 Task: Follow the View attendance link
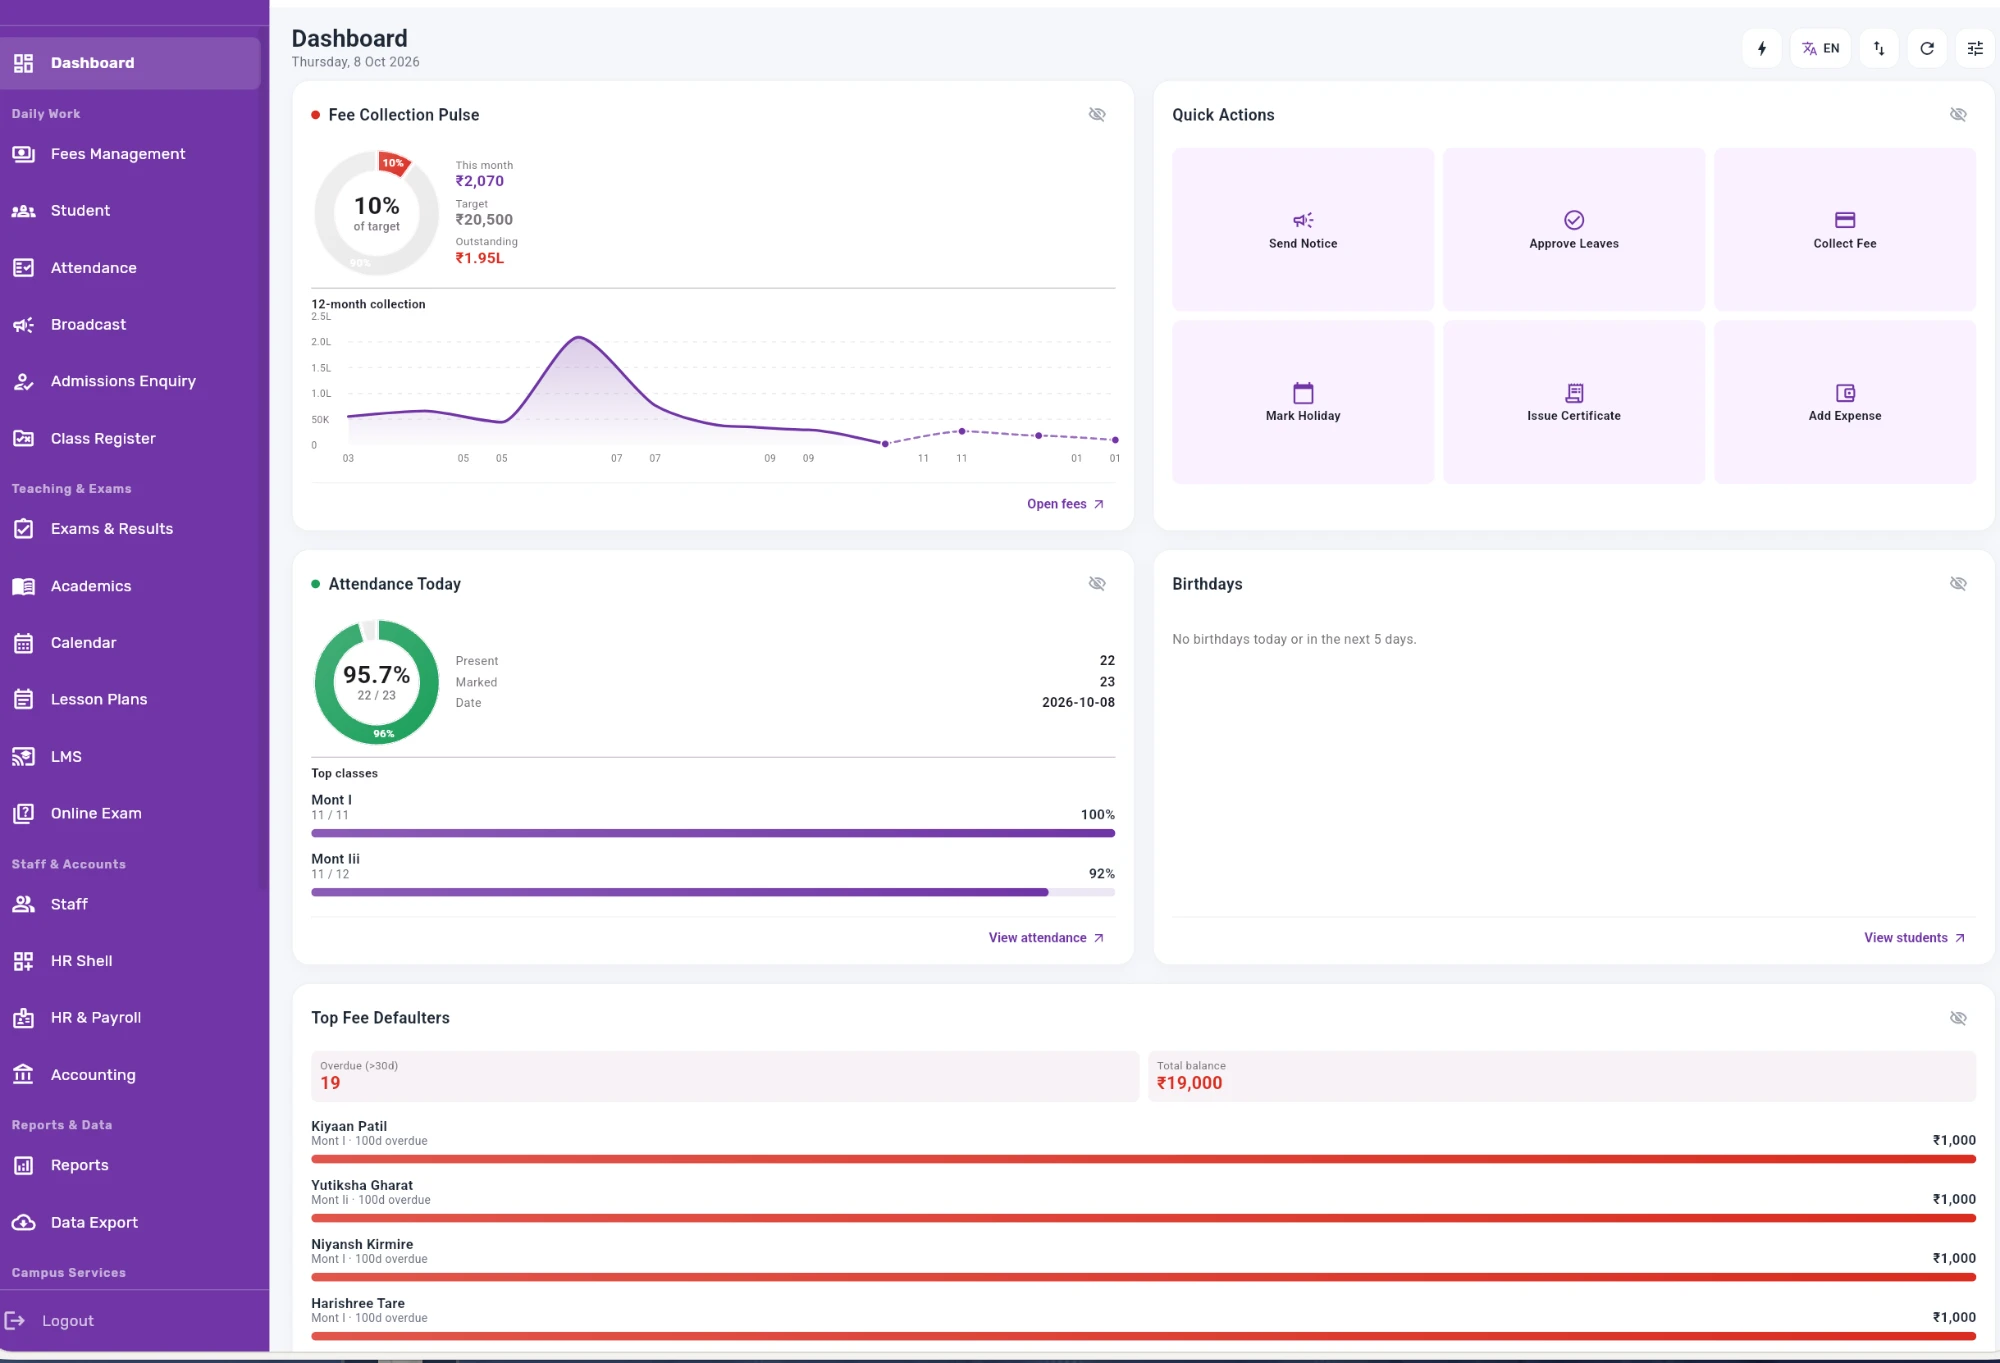coord(1046,937)
